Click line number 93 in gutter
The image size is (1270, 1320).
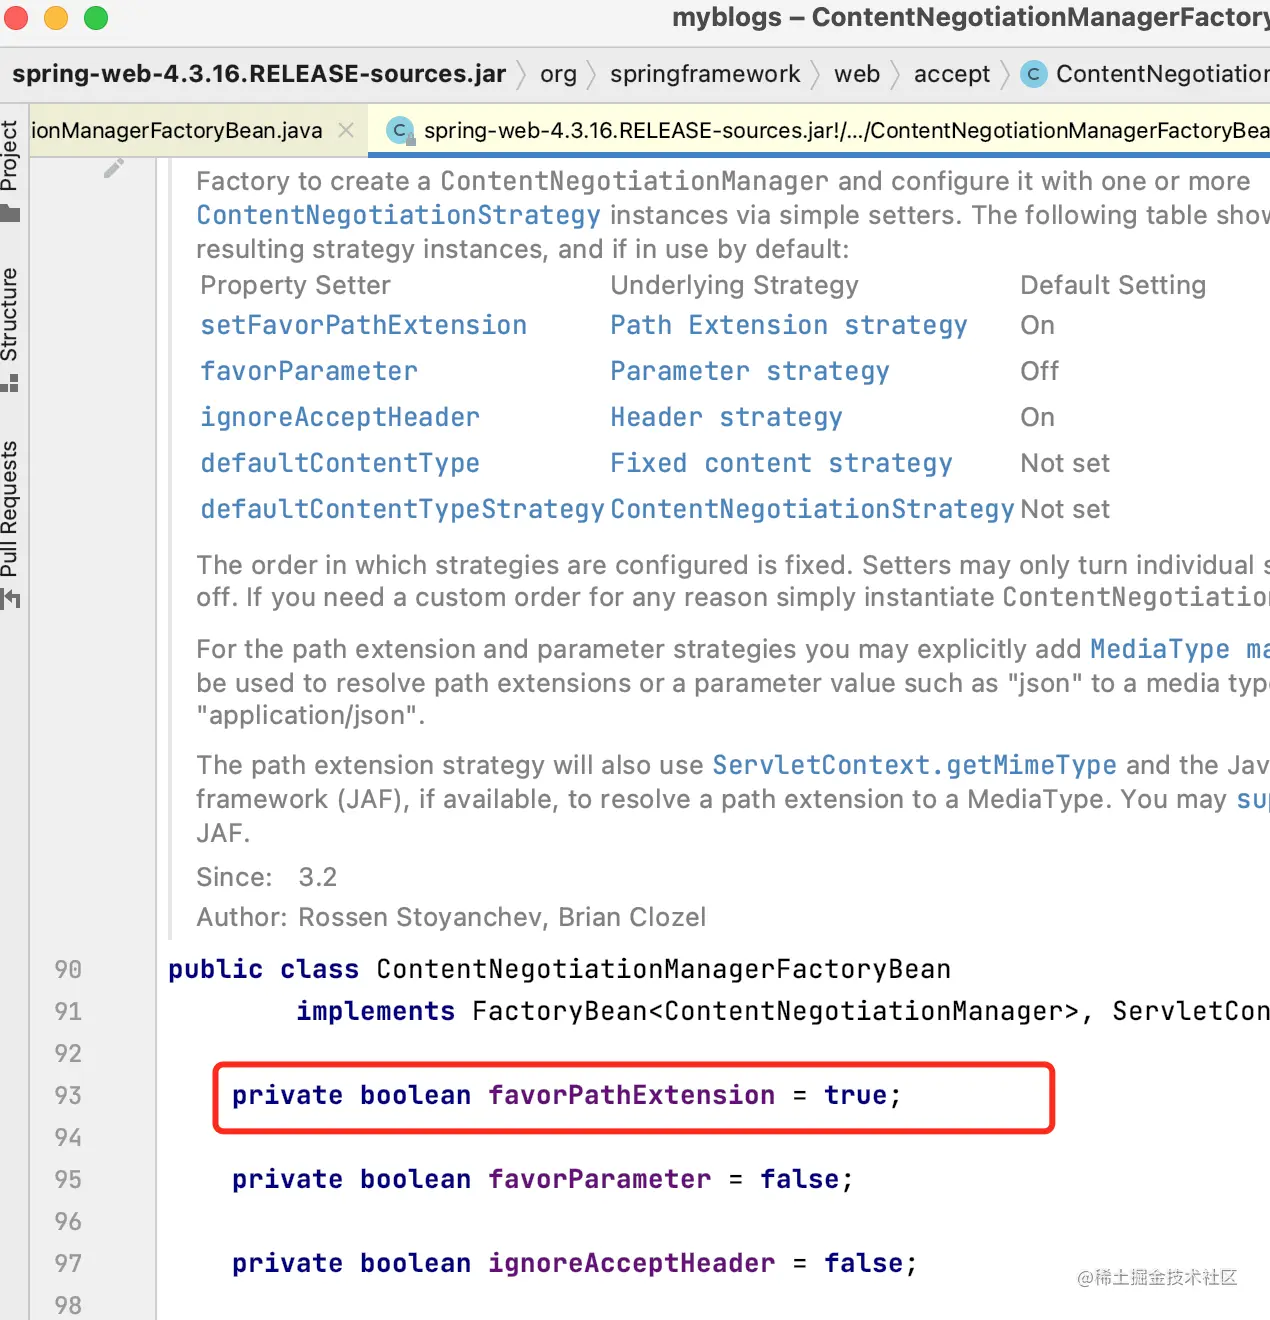pyautogui.click(x=68, y=1095)
